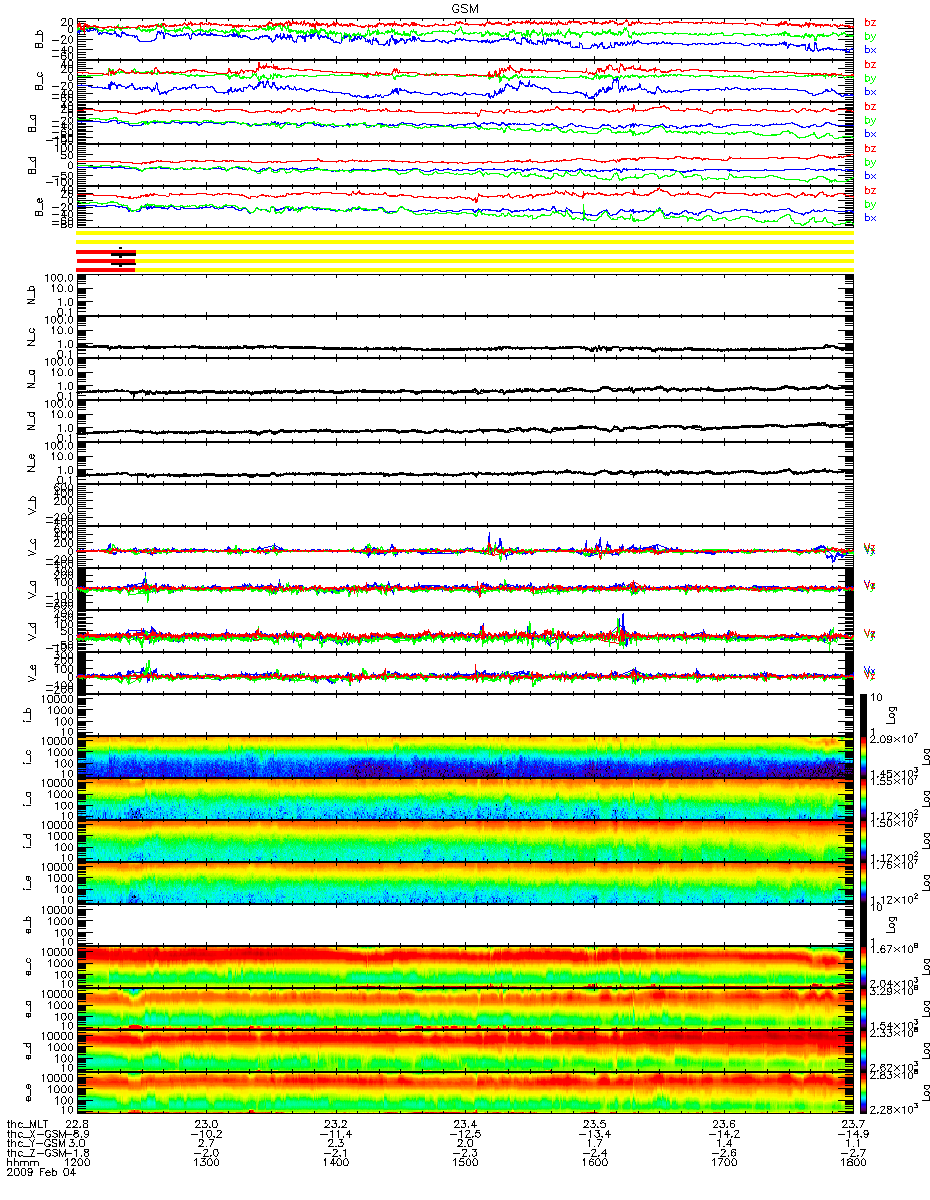Click the 1300 time tick label
The image size is (930, 1200).
[x=207, y=1163]
